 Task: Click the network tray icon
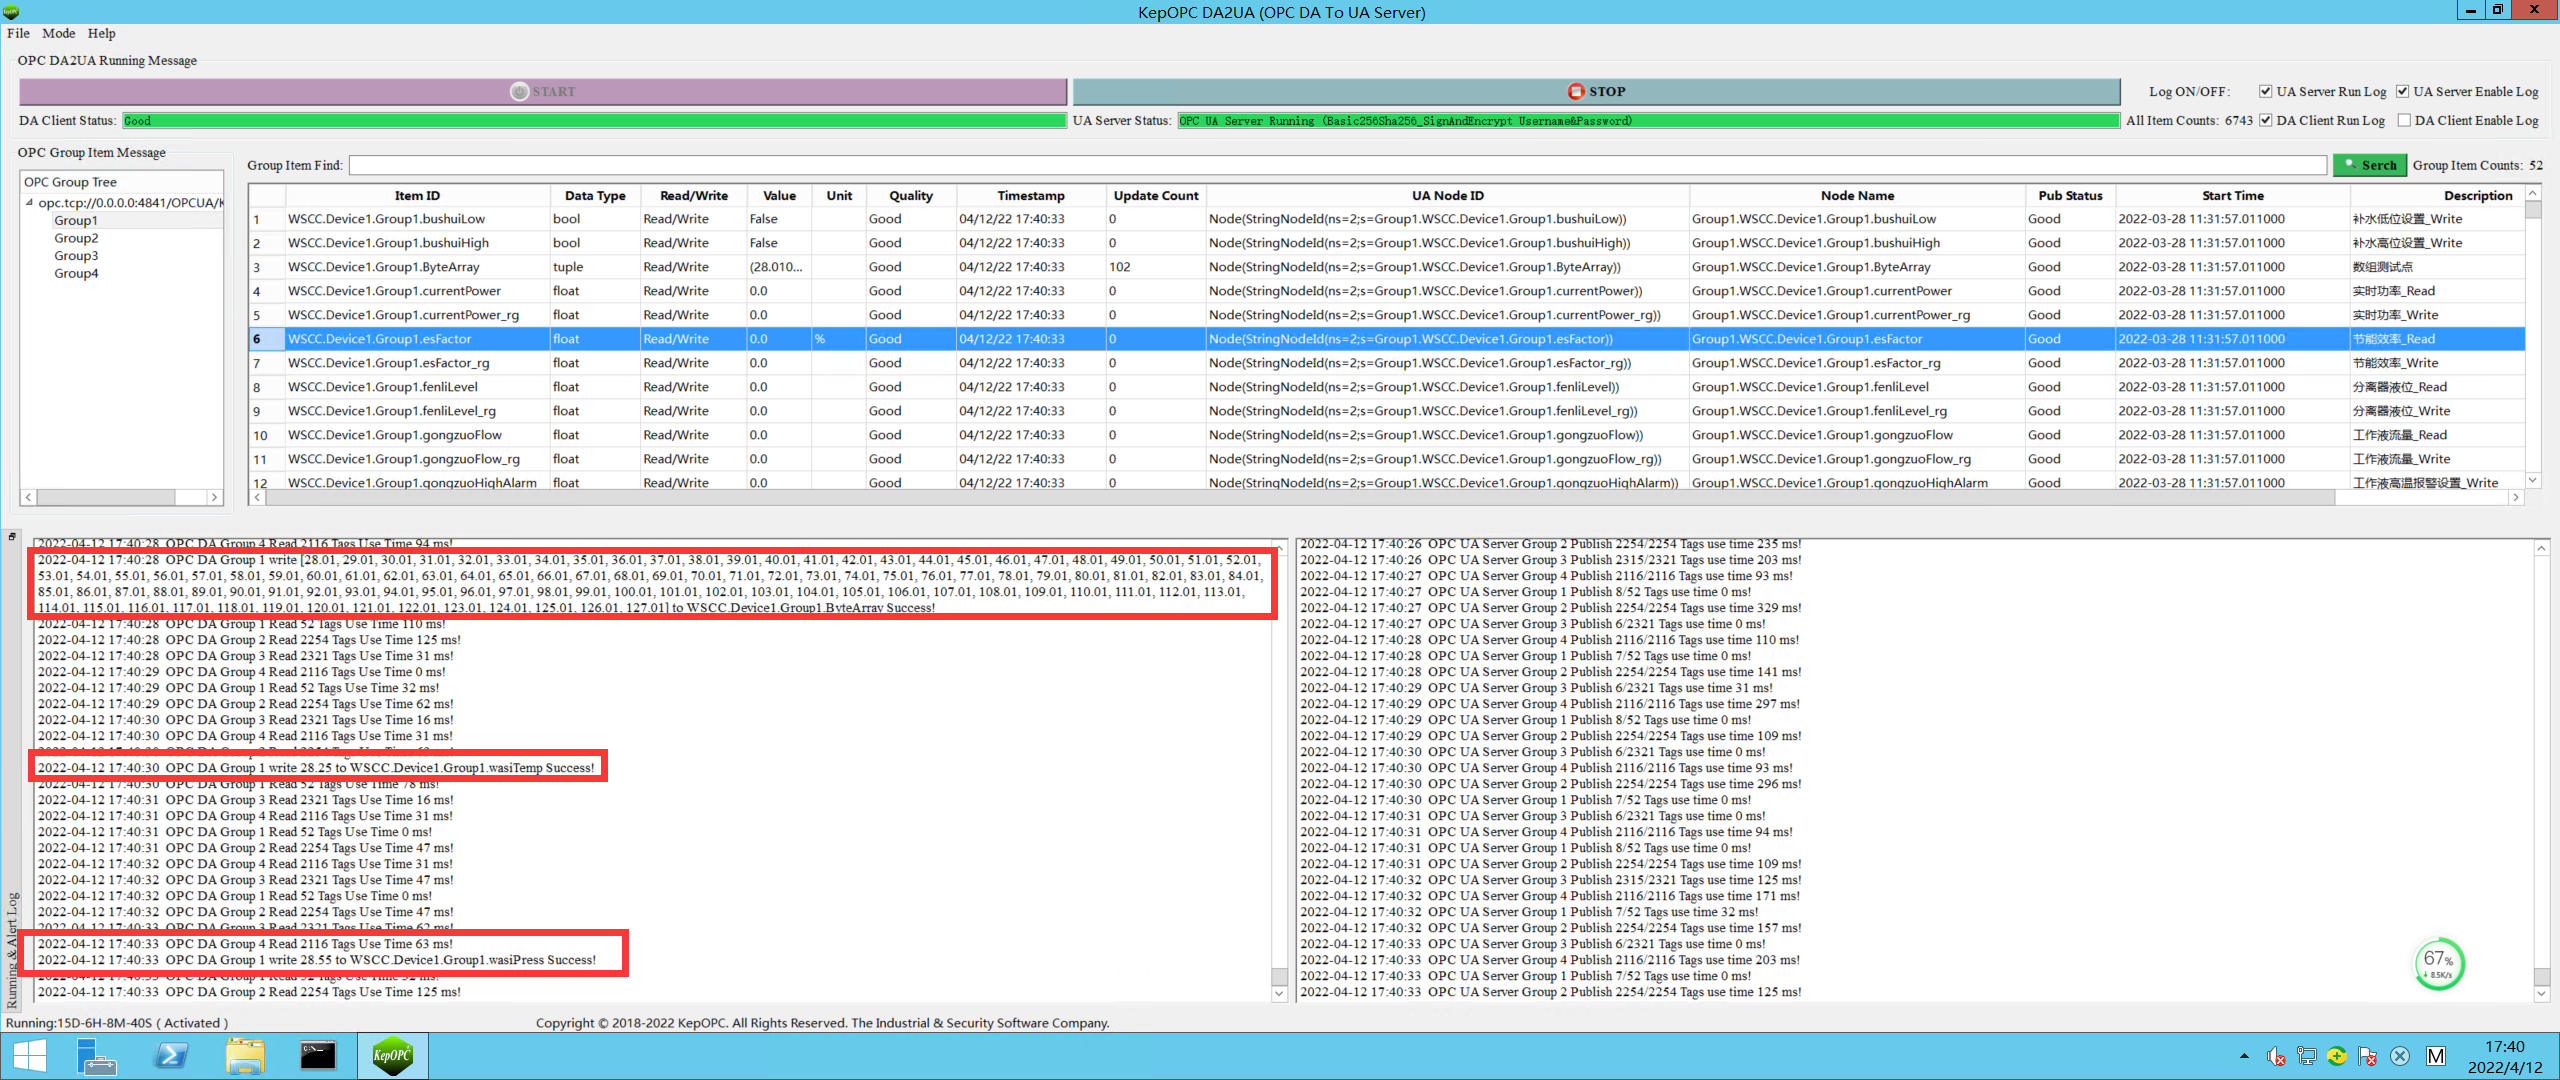pos(2307,1056)
